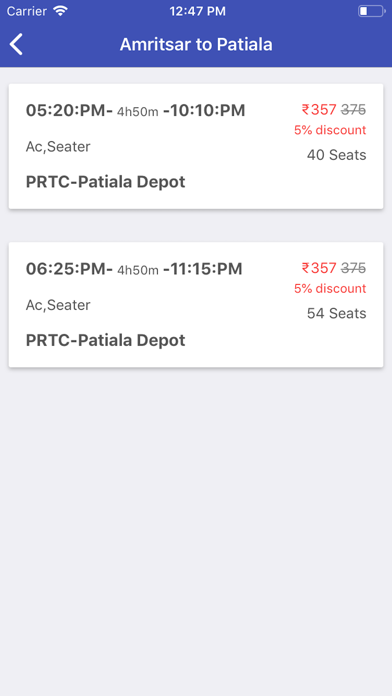Screen dimensions: 392x696
Task: Tap Ac,Seater on the first card
Action: (x=58, y=147)
